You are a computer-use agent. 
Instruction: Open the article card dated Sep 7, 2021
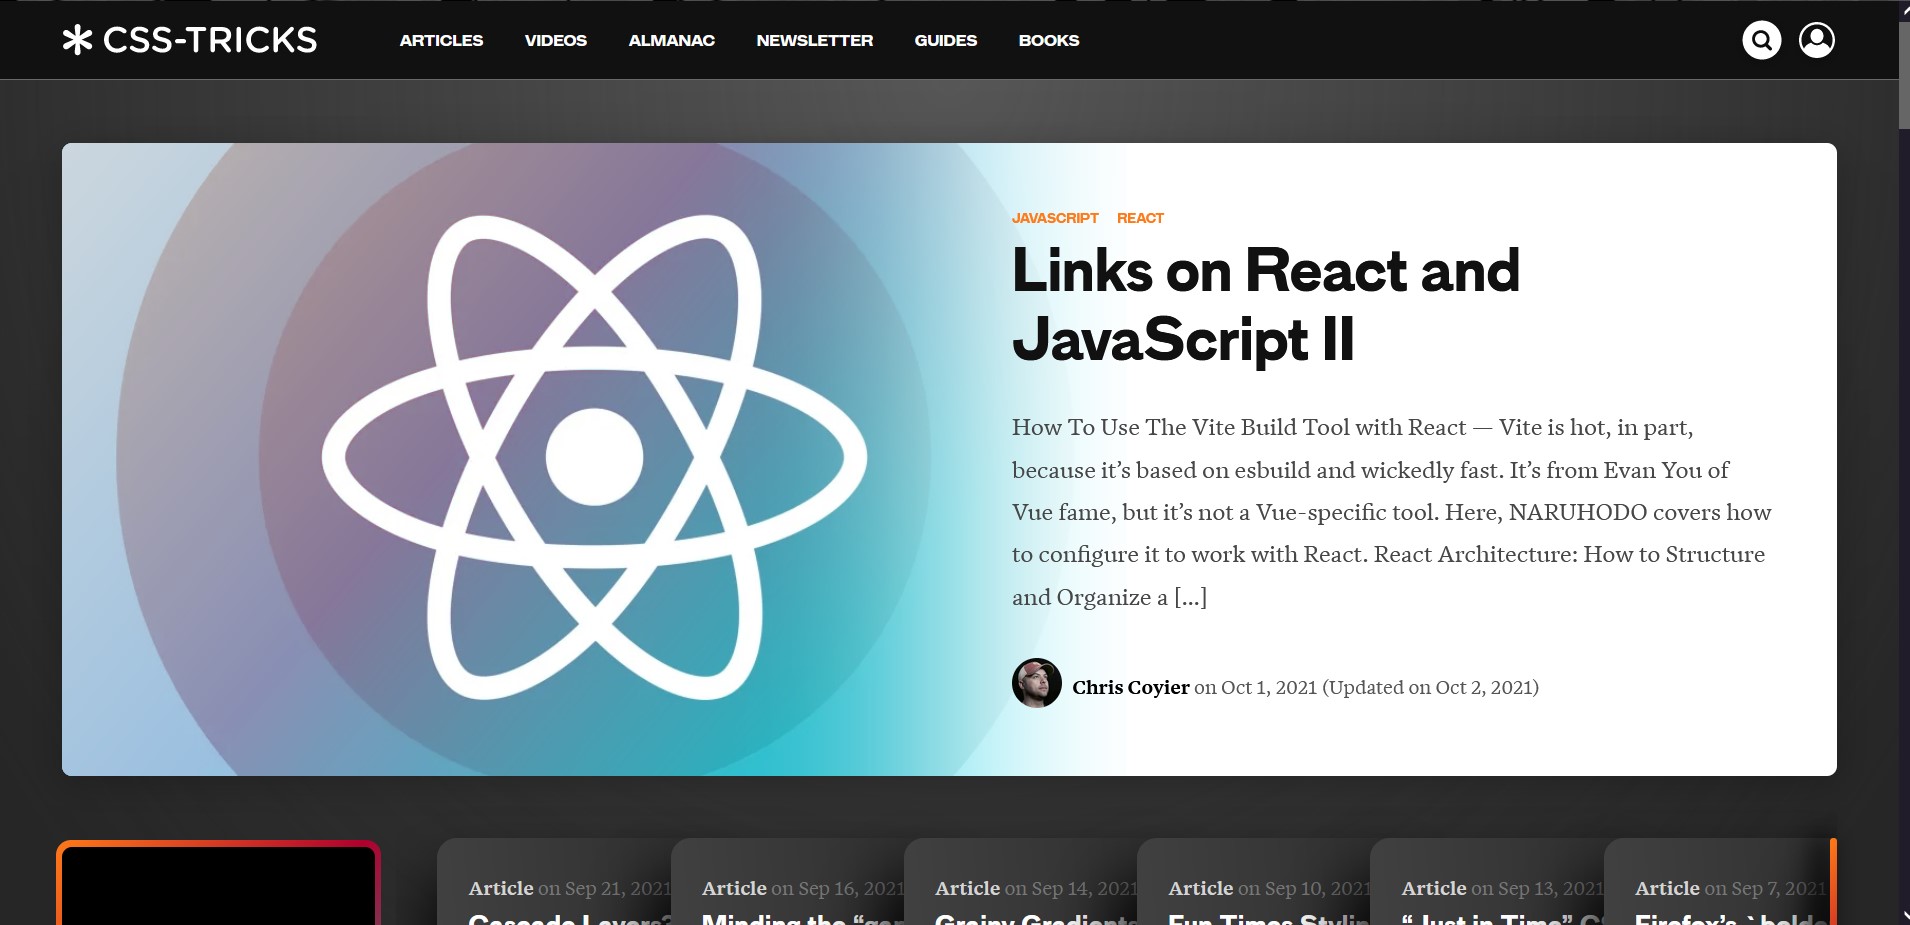pos(1719,882)
